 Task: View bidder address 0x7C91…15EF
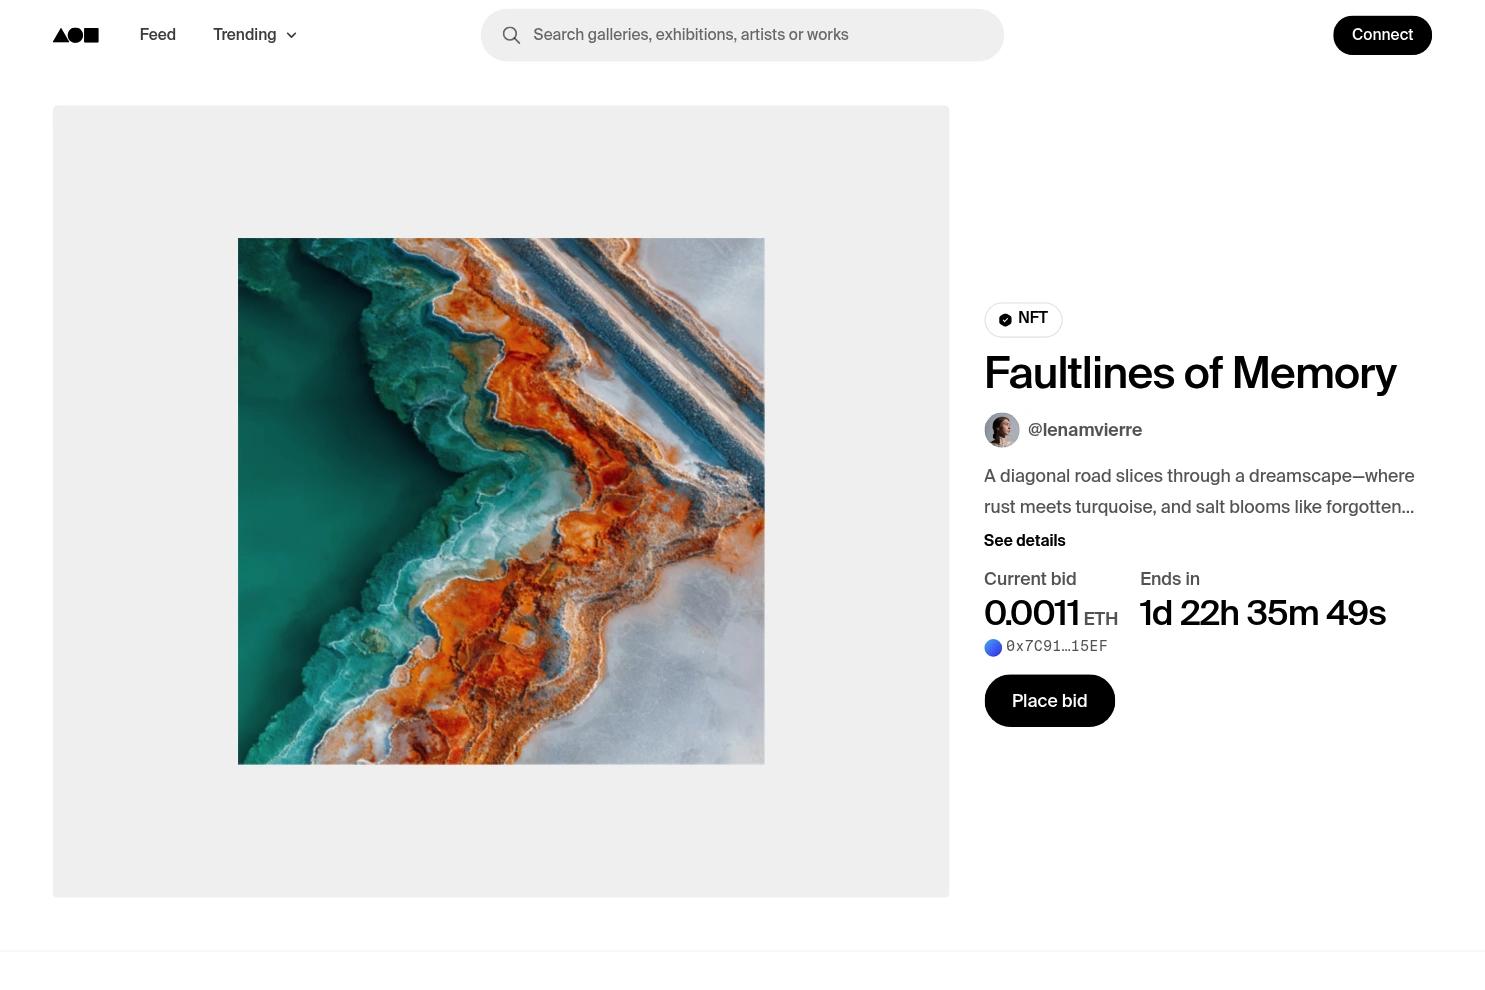click(x=1056, y=646)
